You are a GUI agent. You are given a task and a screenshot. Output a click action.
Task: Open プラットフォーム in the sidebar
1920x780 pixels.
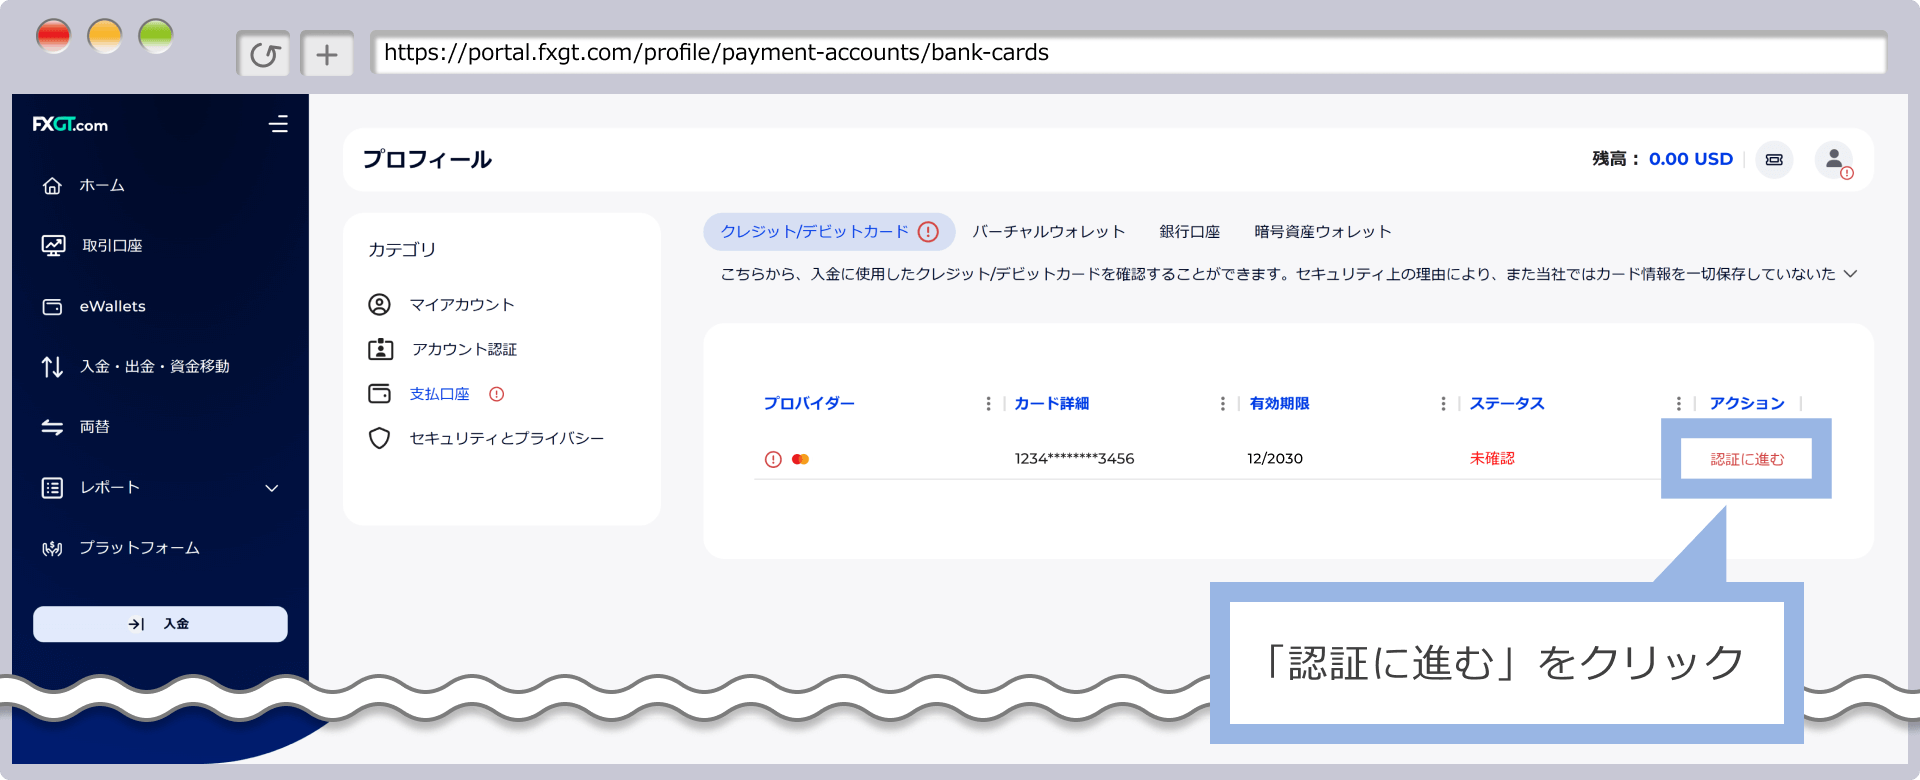[x=140, y=548]
